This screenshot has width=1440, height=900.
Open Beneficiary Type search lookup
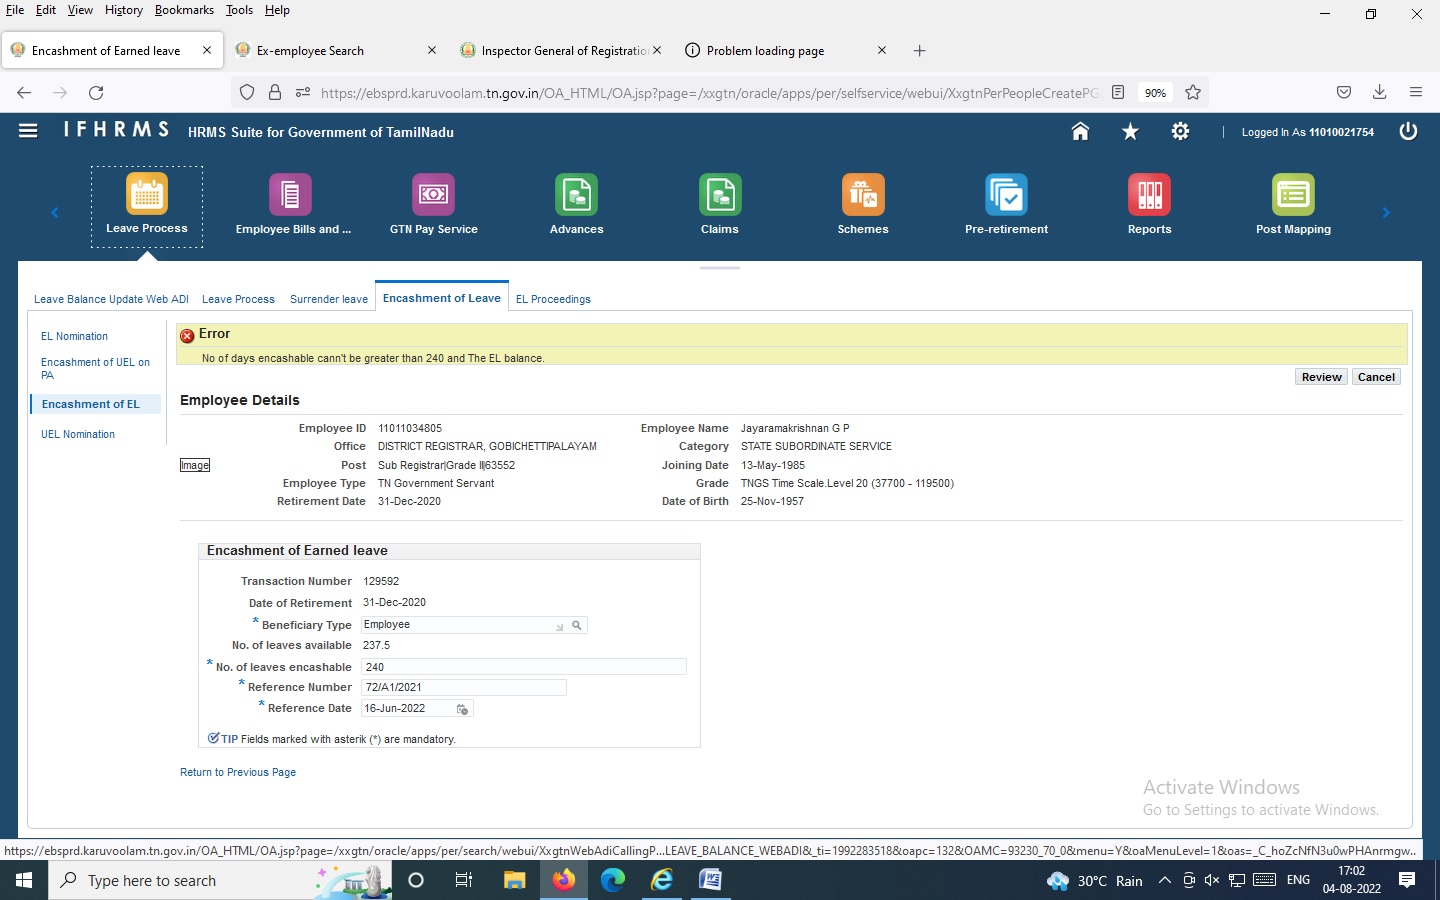click(x=577, y=625)
